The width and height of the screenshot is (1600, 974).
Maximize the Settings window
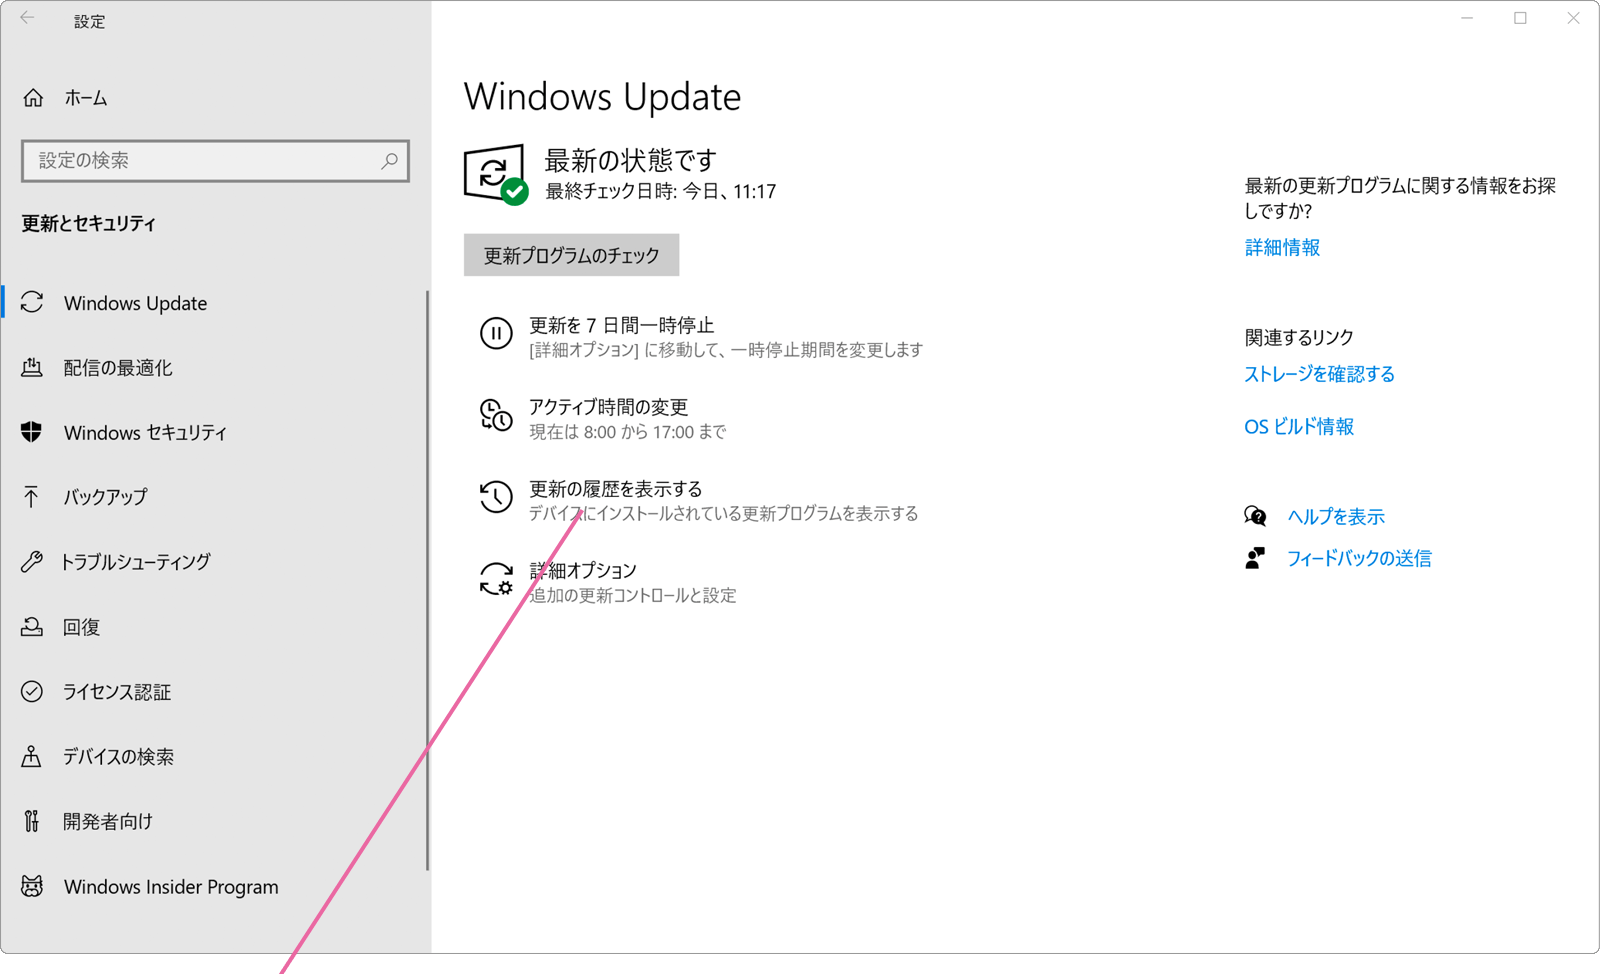point(1520,18)
